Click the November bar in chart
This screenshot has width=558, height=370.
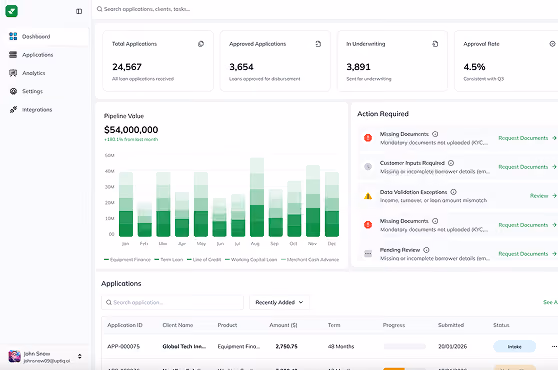313,201
